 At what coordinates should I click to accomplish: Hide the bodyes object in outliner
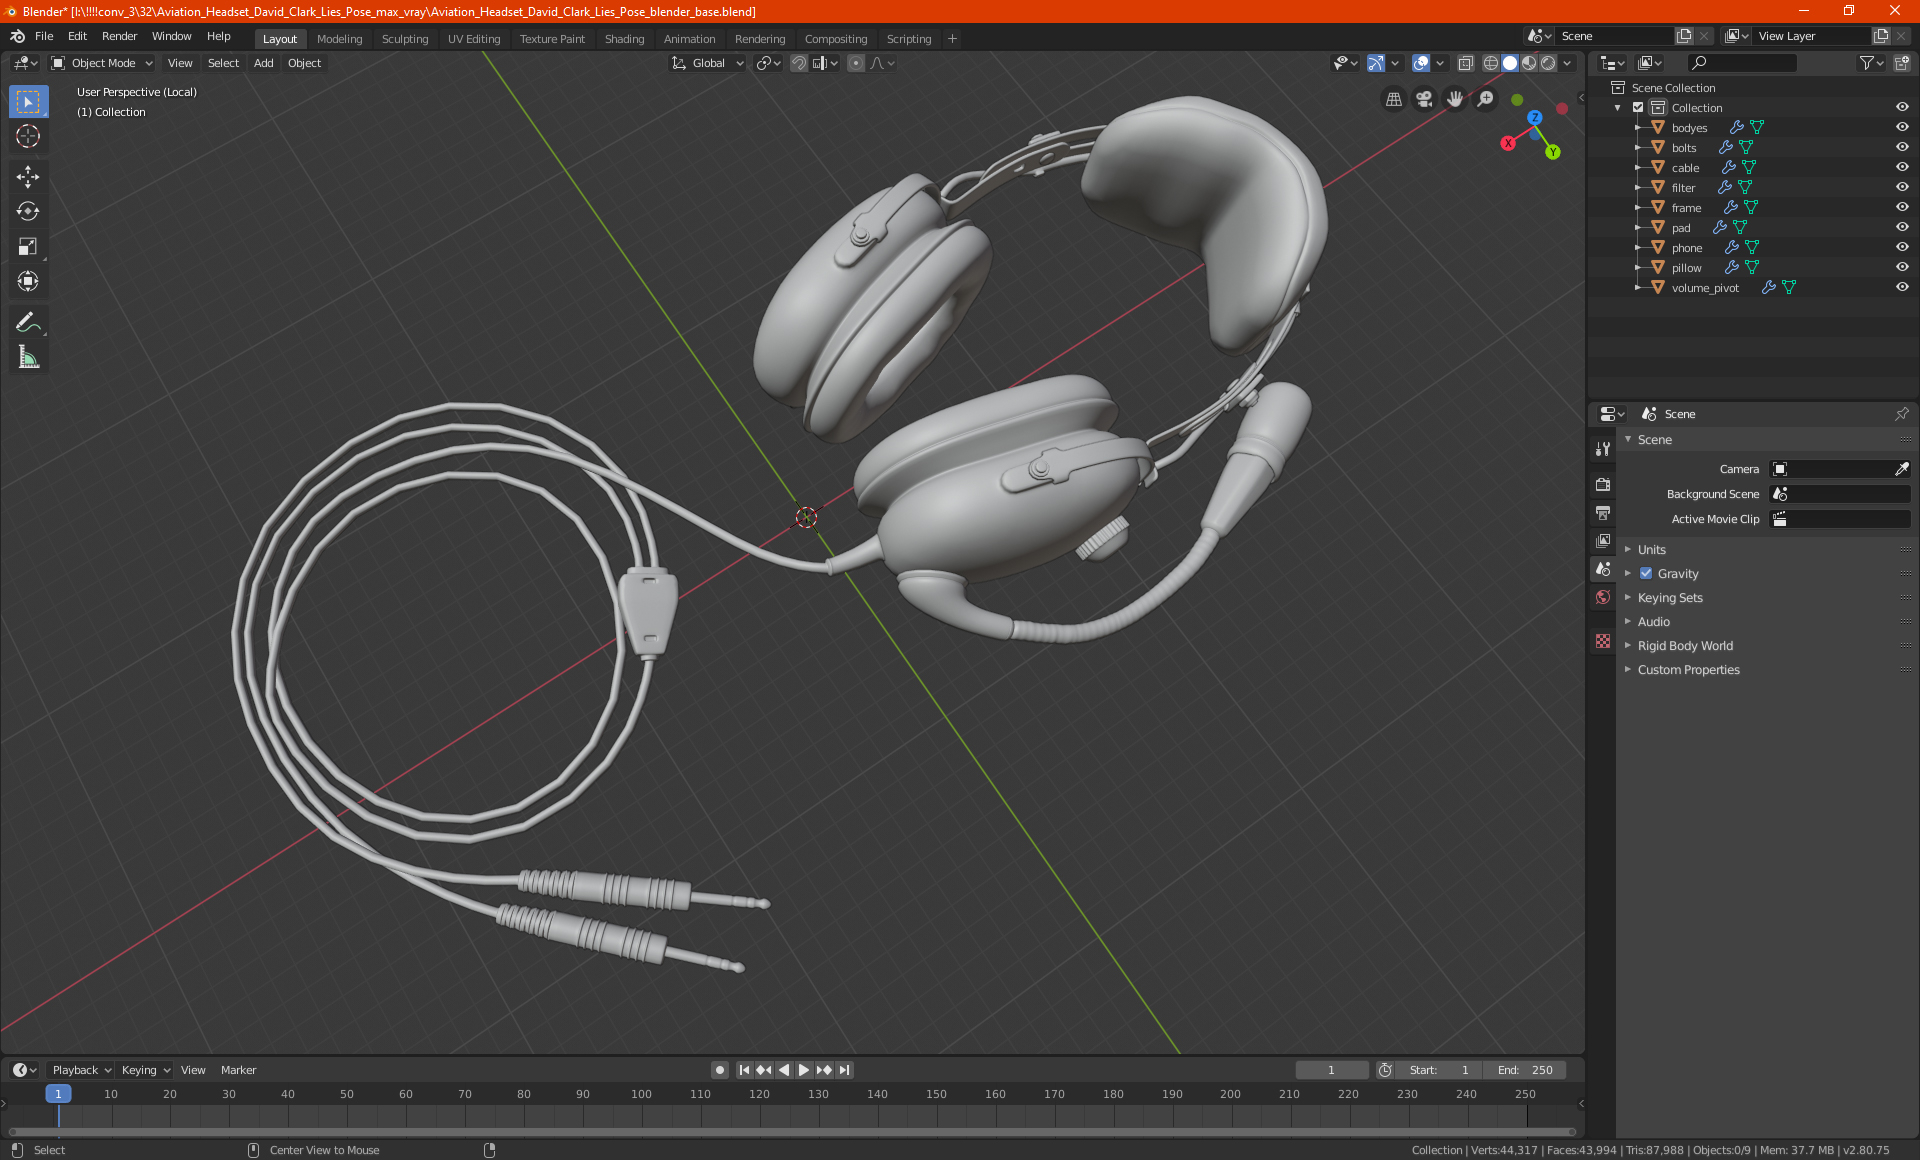tap(1902, 127)
